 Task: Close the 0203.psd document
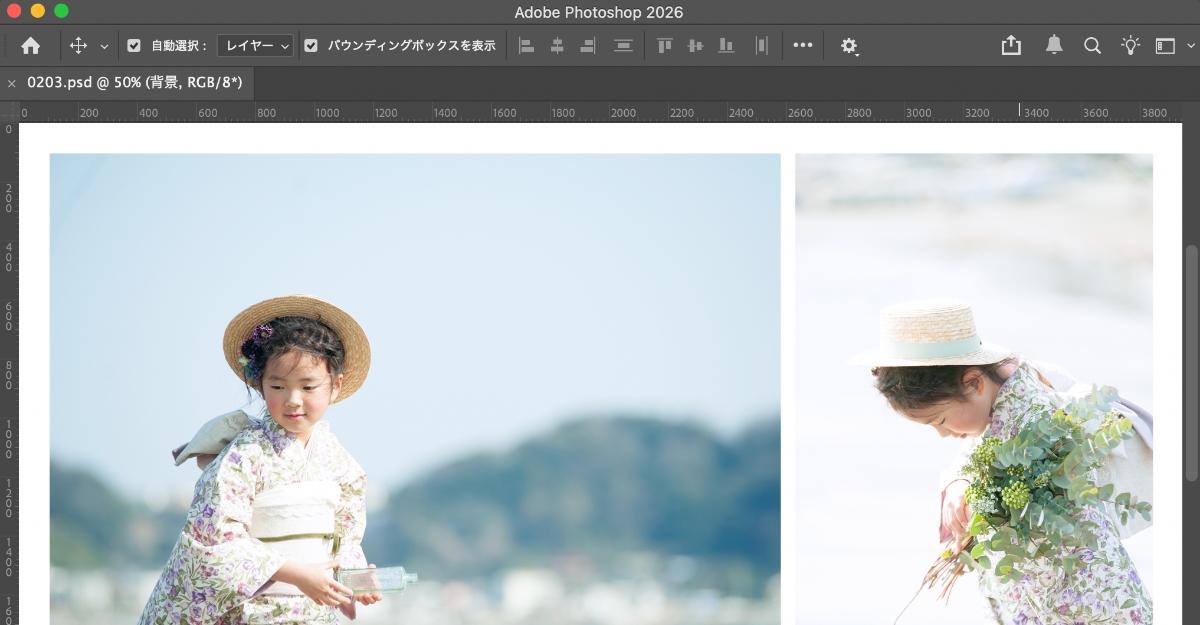pos(11,82)
